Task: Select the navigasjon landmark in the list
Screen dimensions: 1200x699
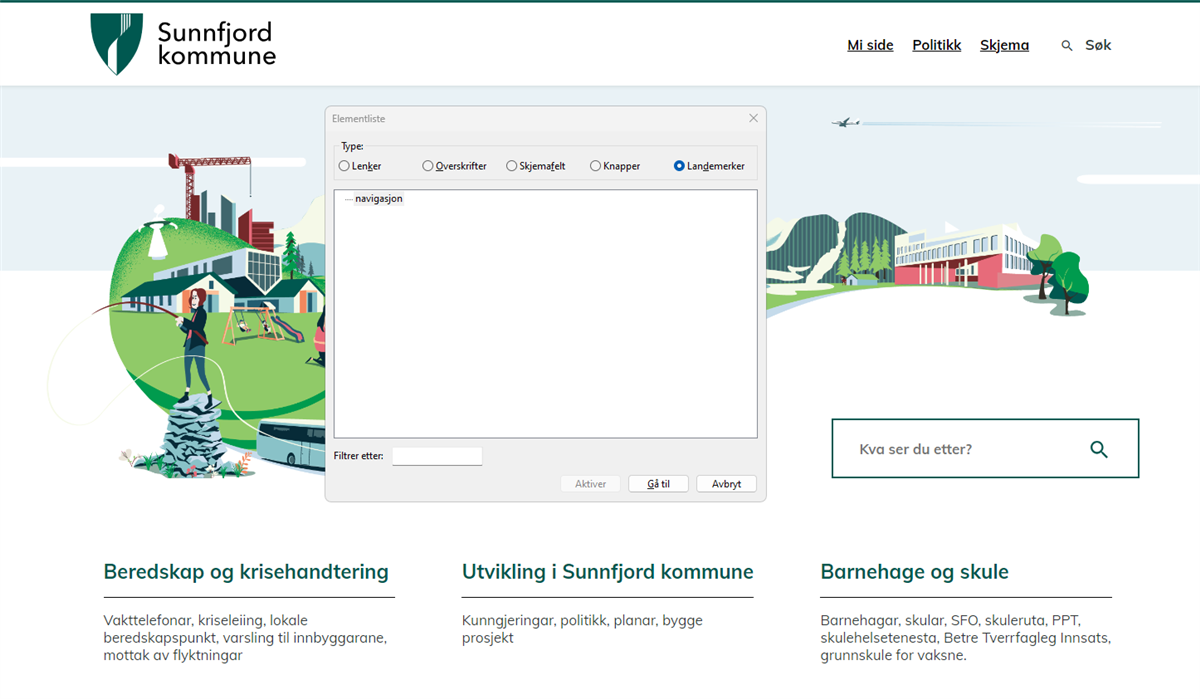Action: click(379, 198)
